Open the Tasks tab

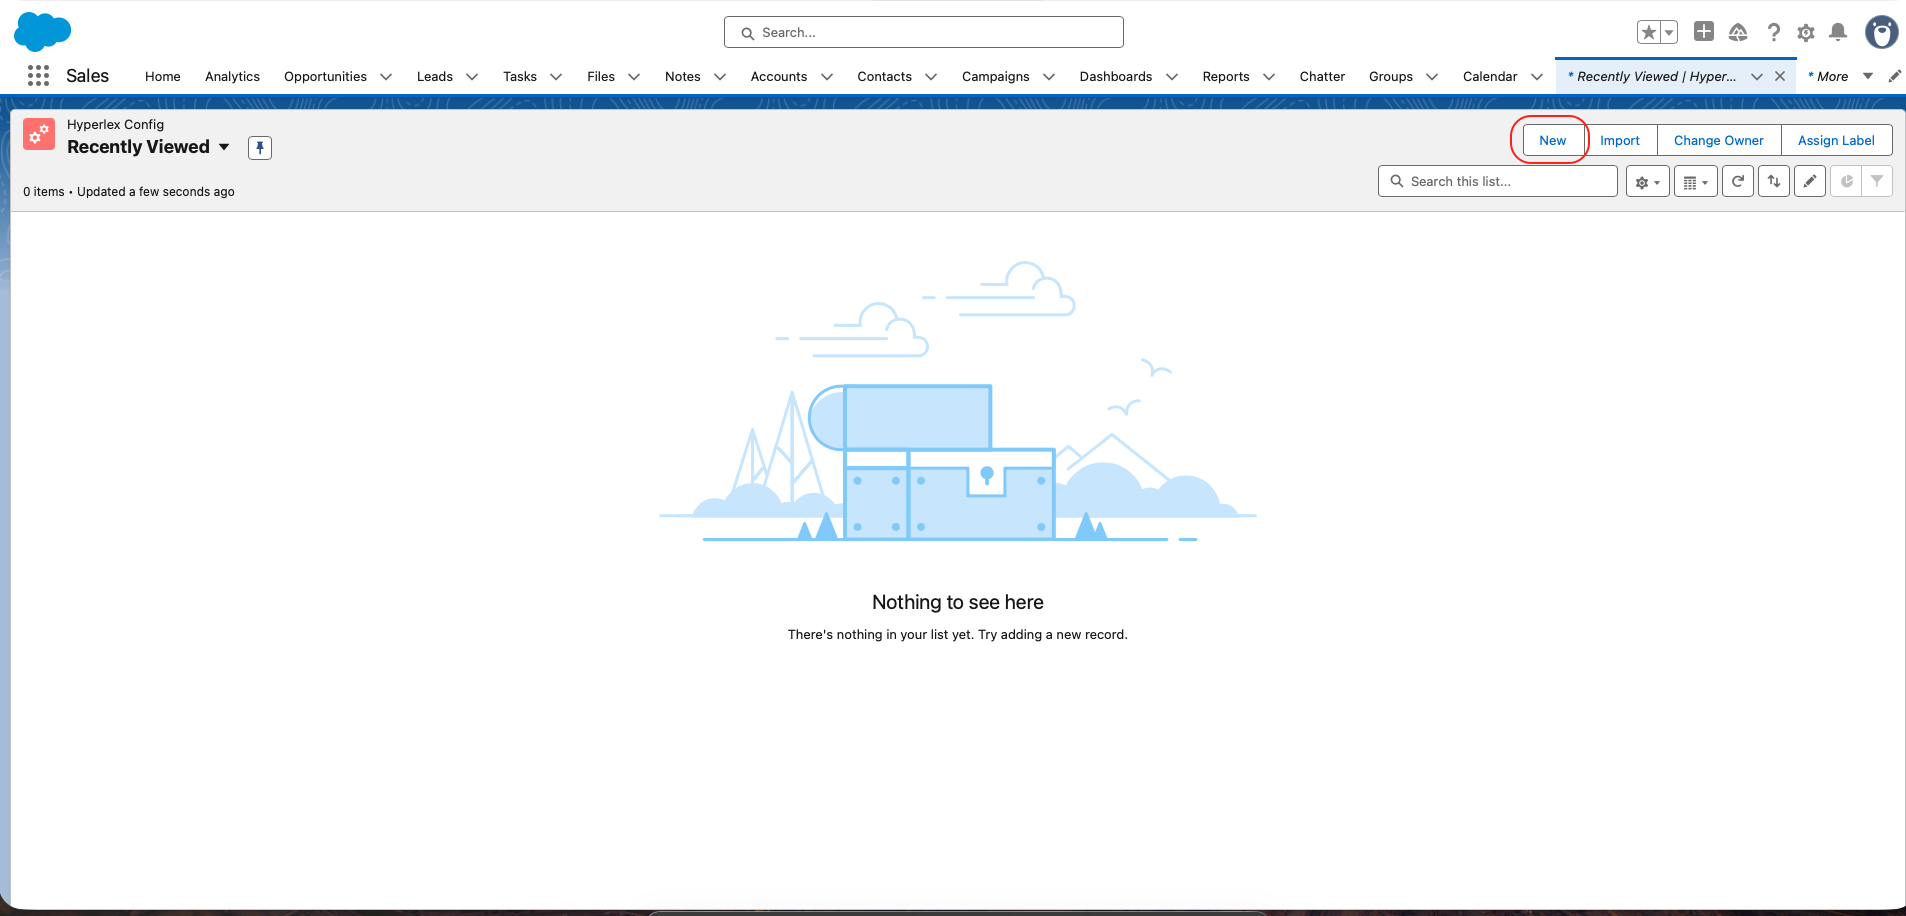point(520,77)
